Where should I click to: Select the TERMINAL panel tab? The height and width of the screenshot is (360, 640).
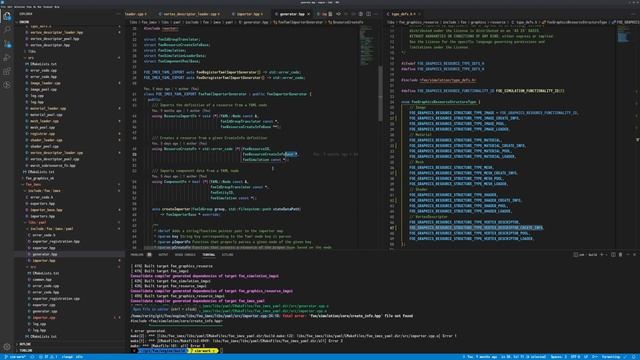coord(209,255)
